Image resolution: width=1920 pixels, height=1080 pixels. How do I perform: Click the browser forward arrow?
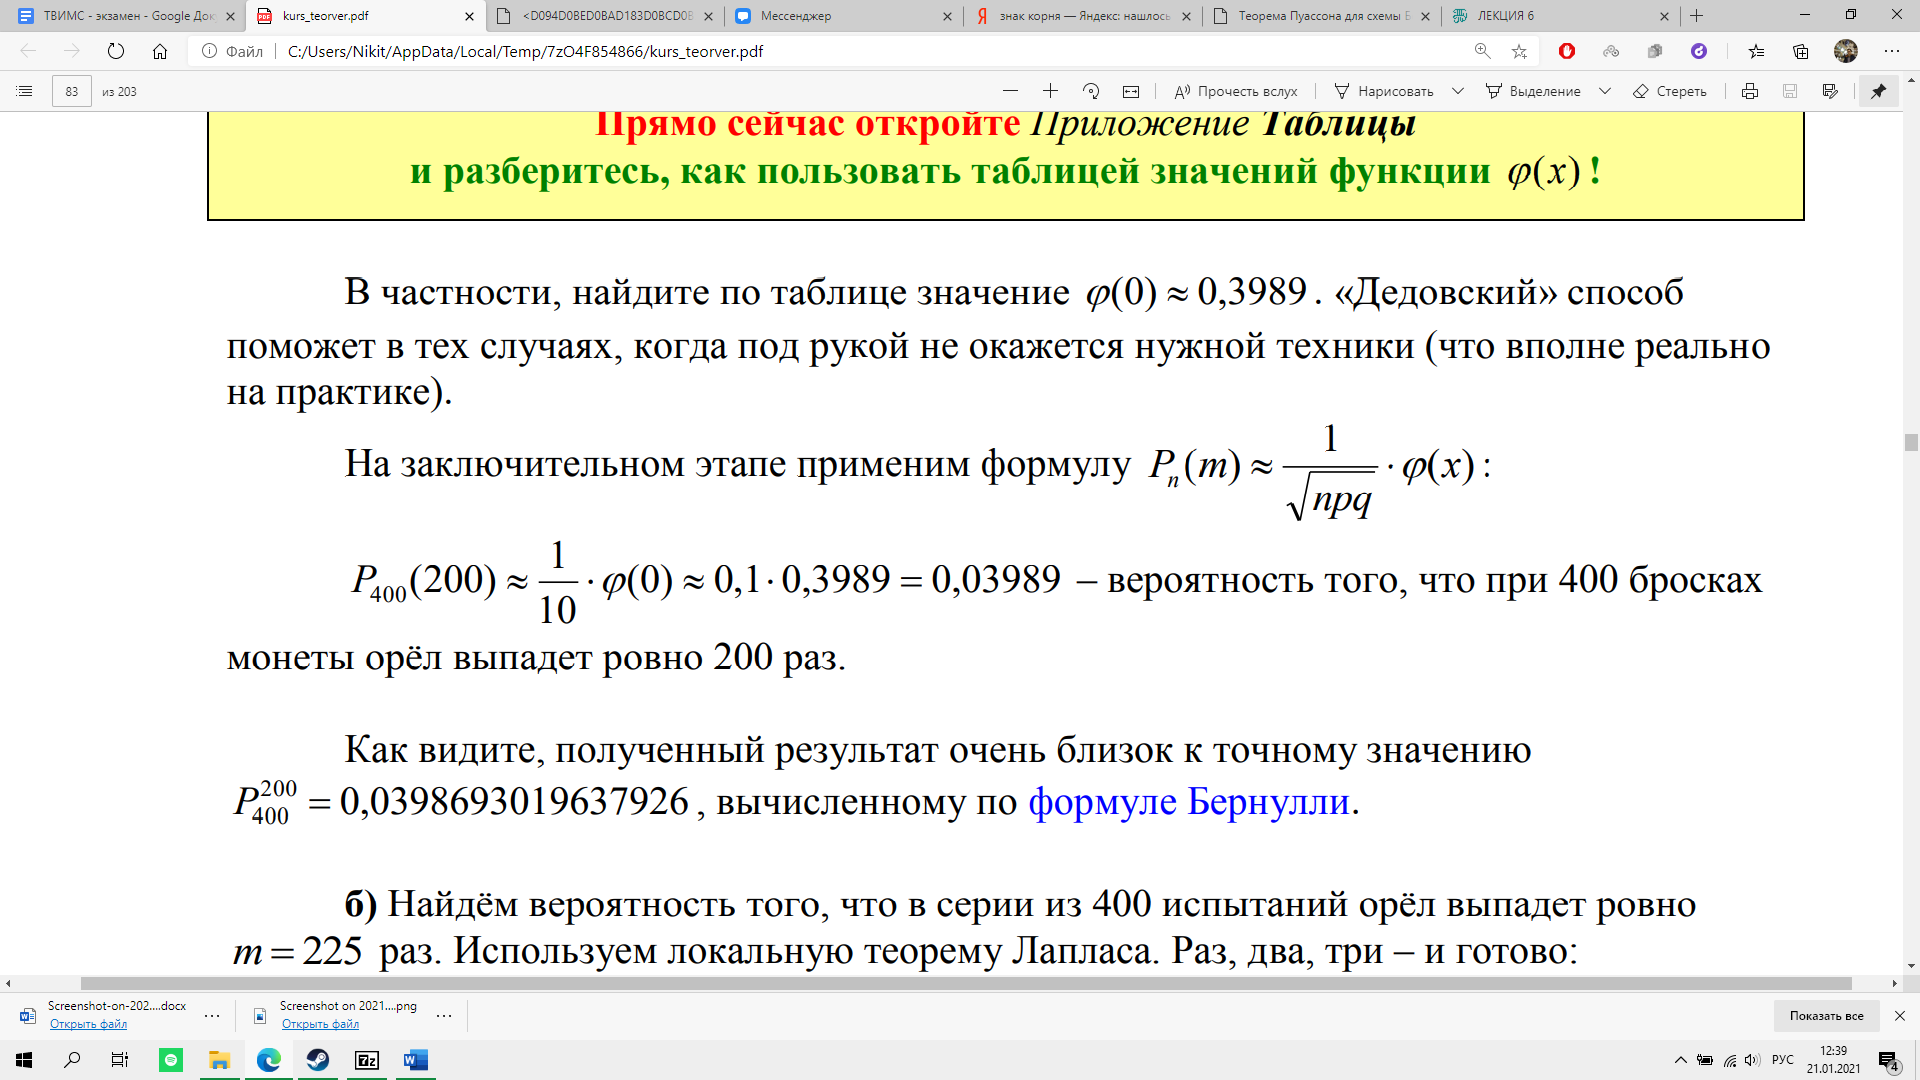tap(72, 51)
